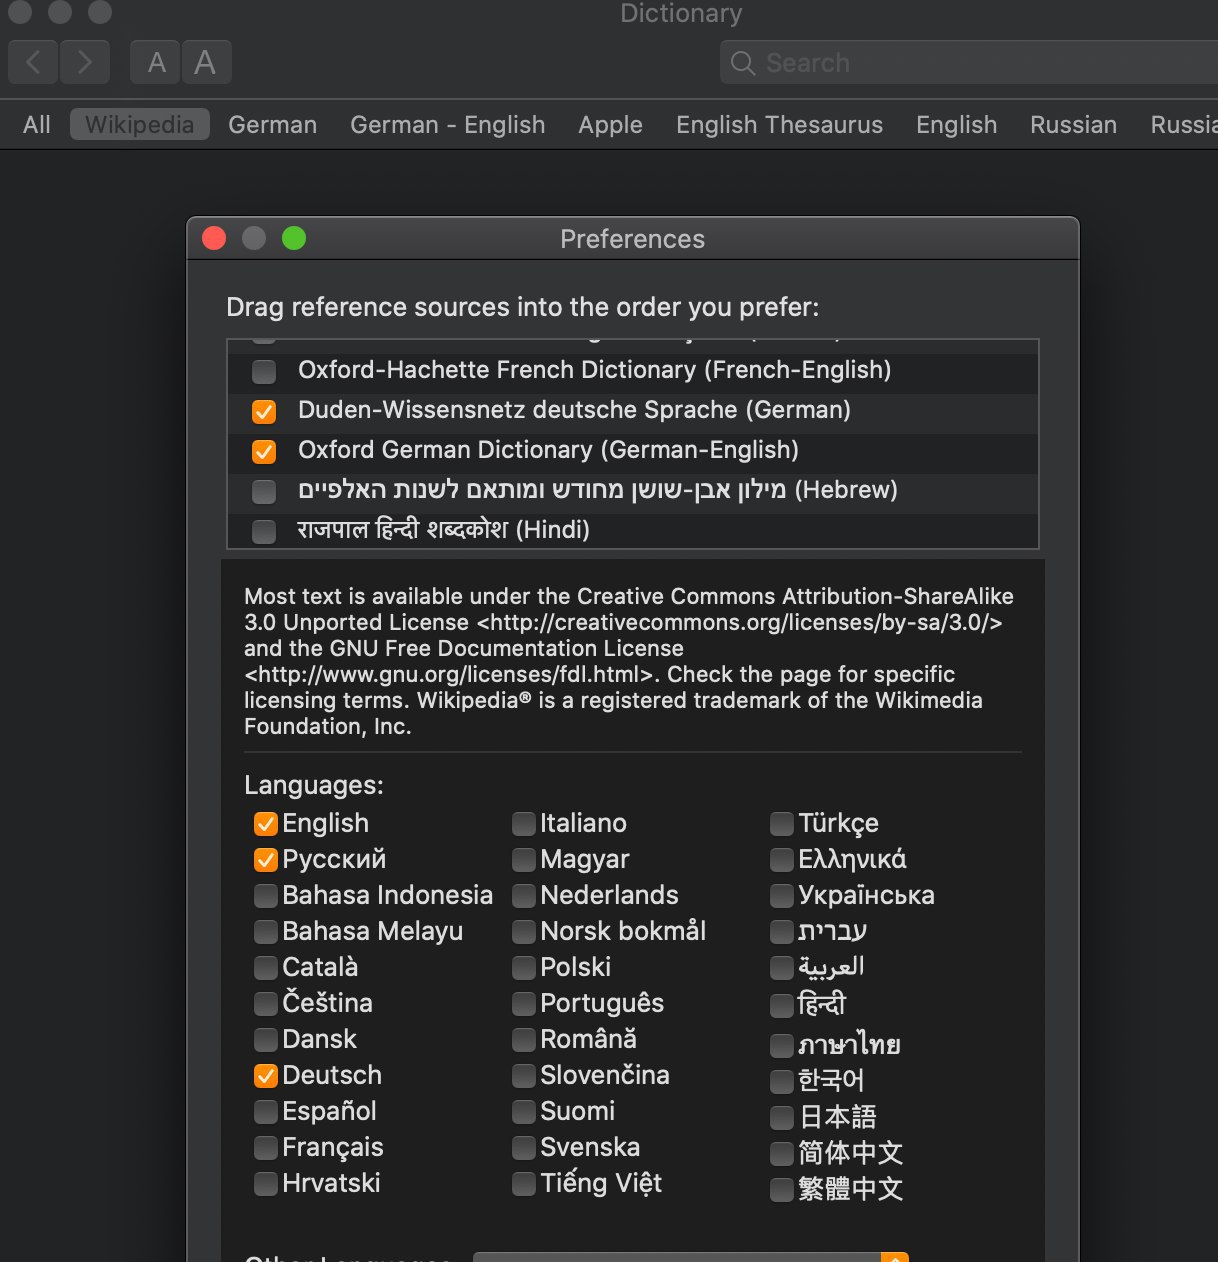The height and width of the screenshot is (1262, 1218).
Task: Check the 日本語 language
Action: pyautogui.click(x=782, y=1118)
